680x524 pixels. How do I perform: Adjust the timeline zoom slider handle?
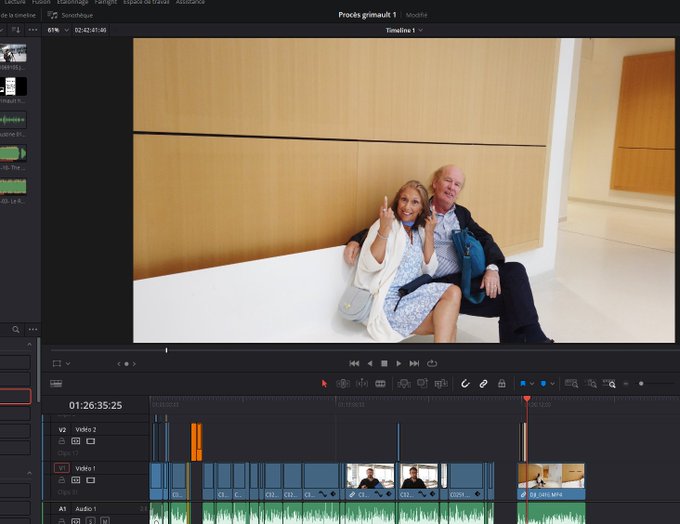tap(641, 383)
